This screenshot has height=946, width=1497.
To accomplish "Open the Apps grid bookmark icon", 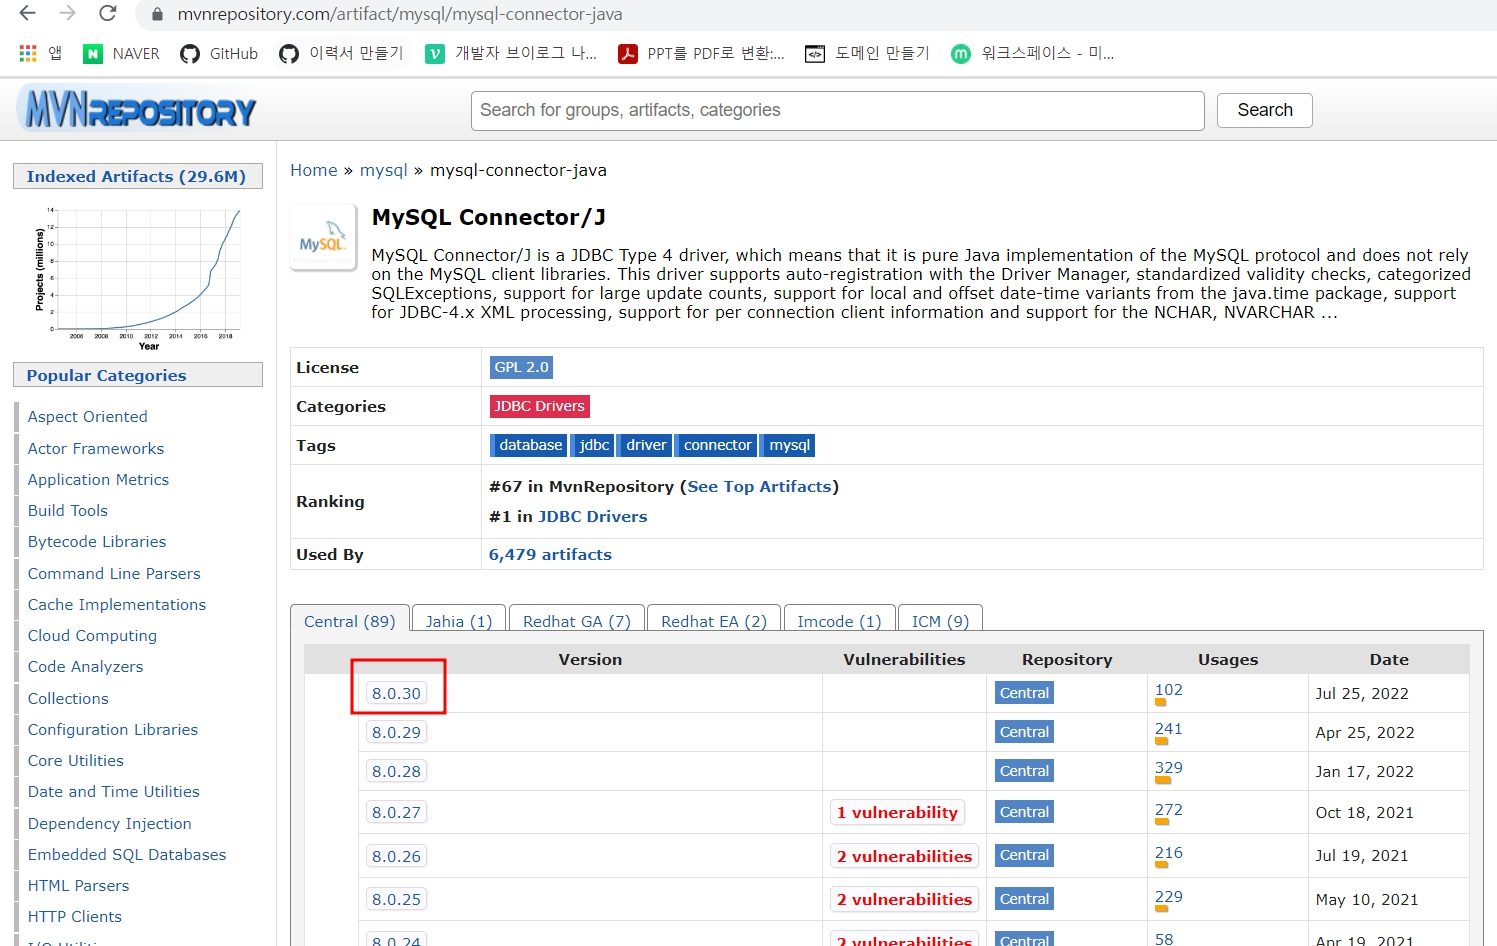I will click(28, 53).
